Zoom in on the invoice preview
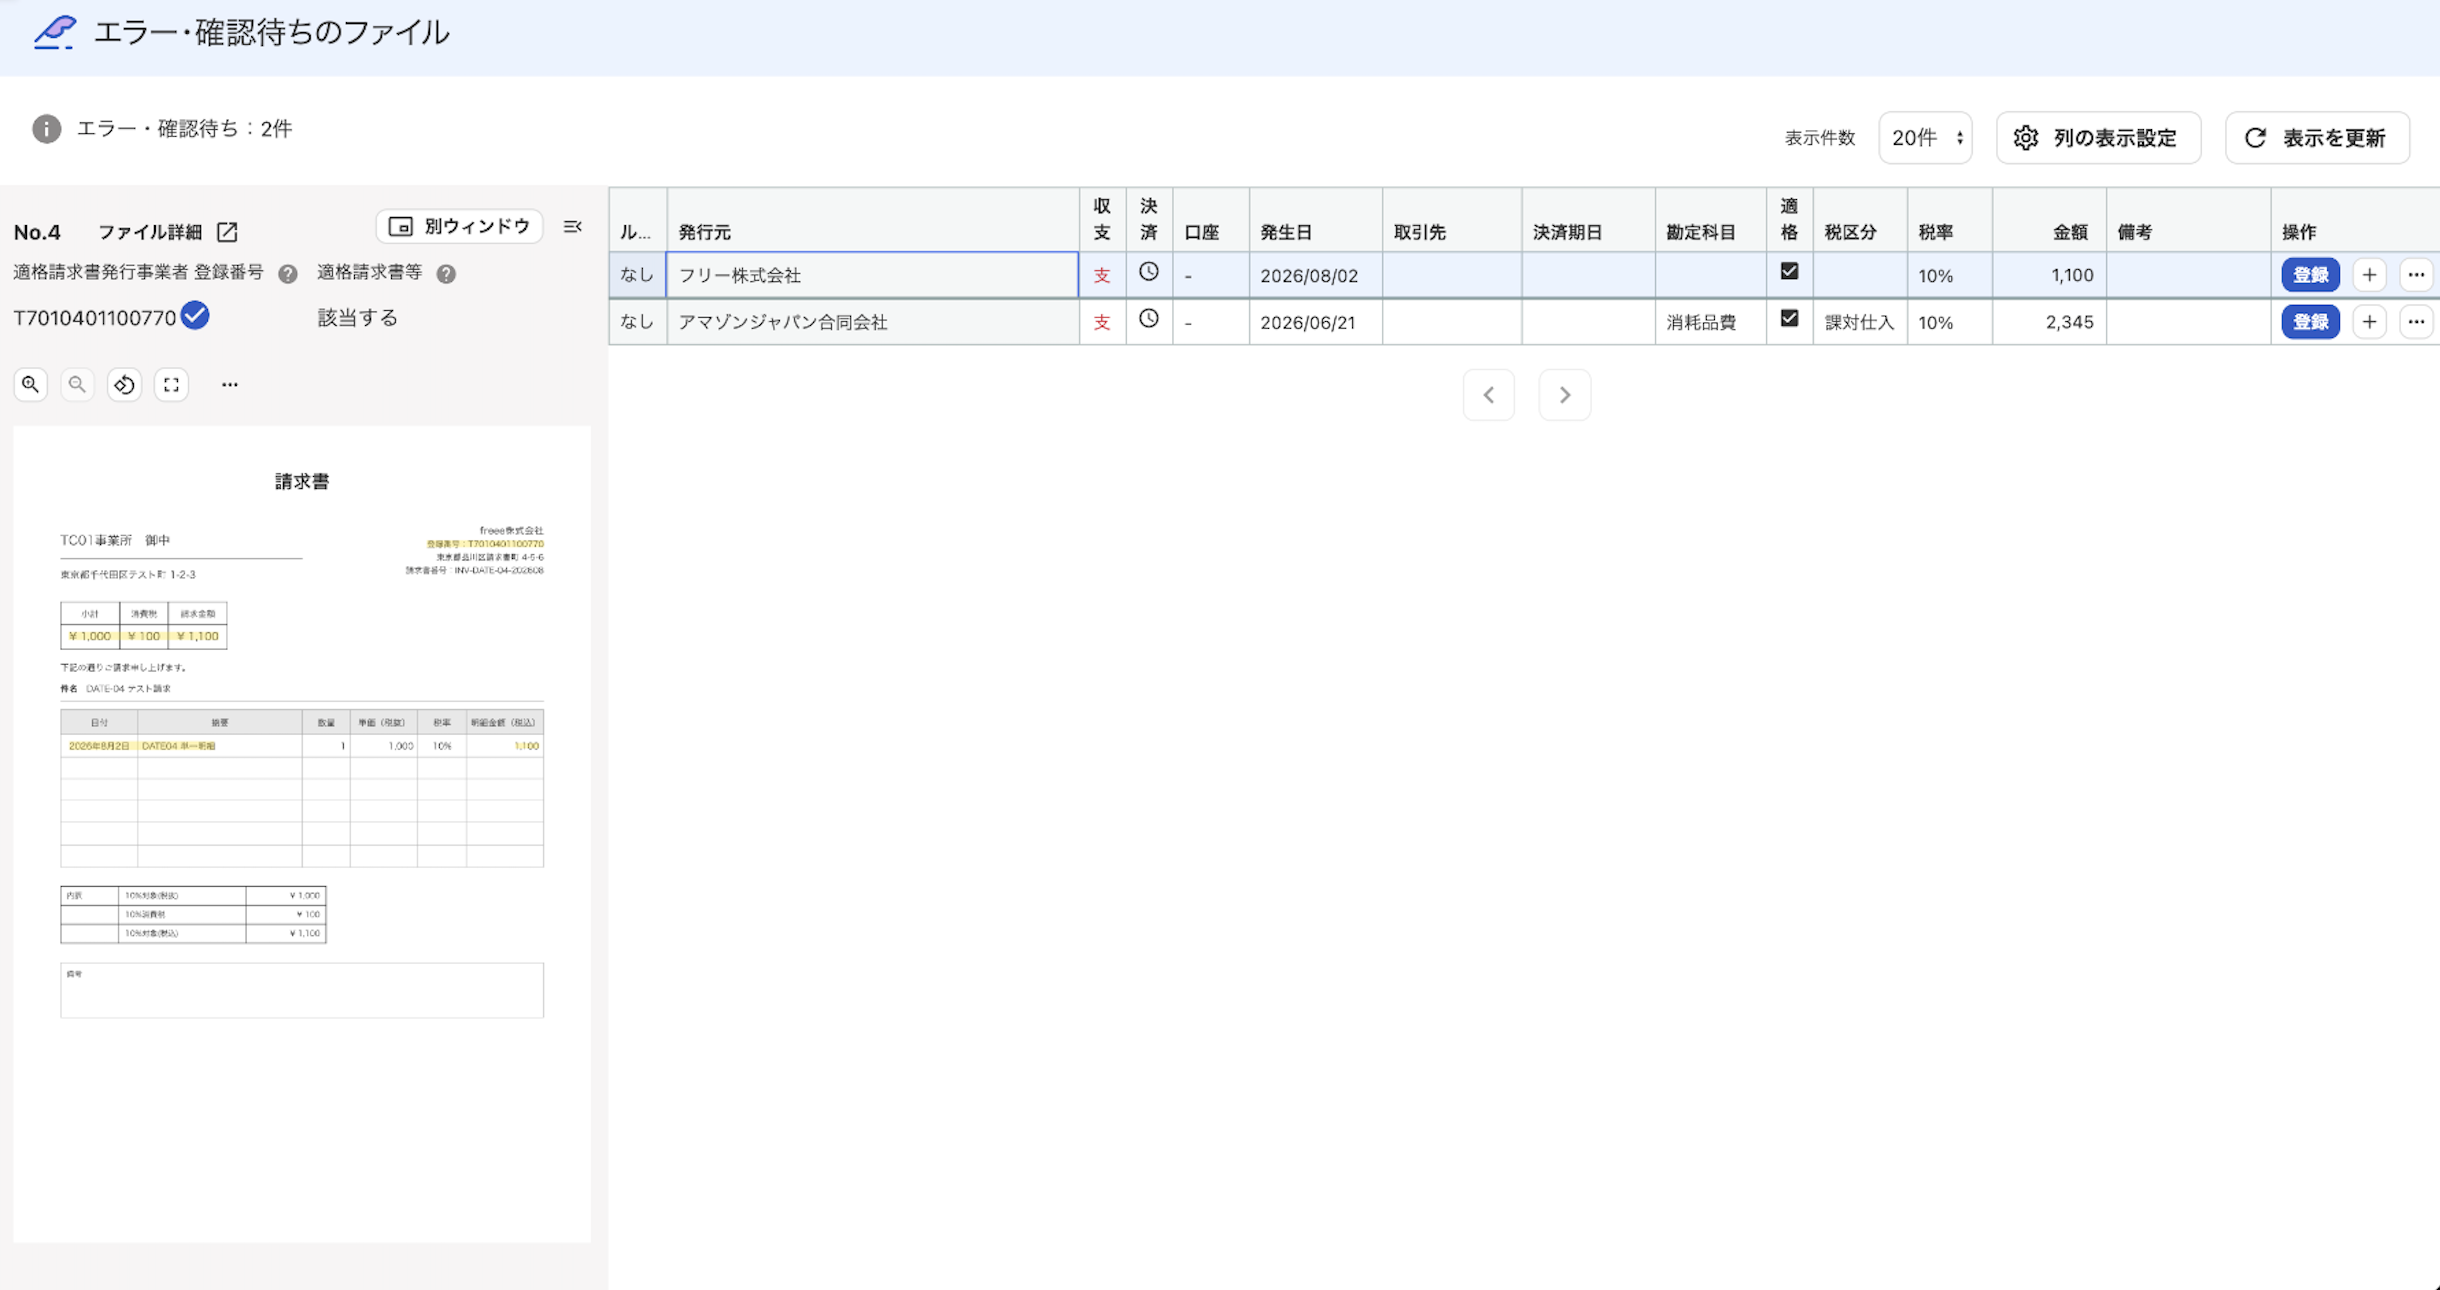The width and height of the screenshot is (2440, 1290). (x=31, y=384)
